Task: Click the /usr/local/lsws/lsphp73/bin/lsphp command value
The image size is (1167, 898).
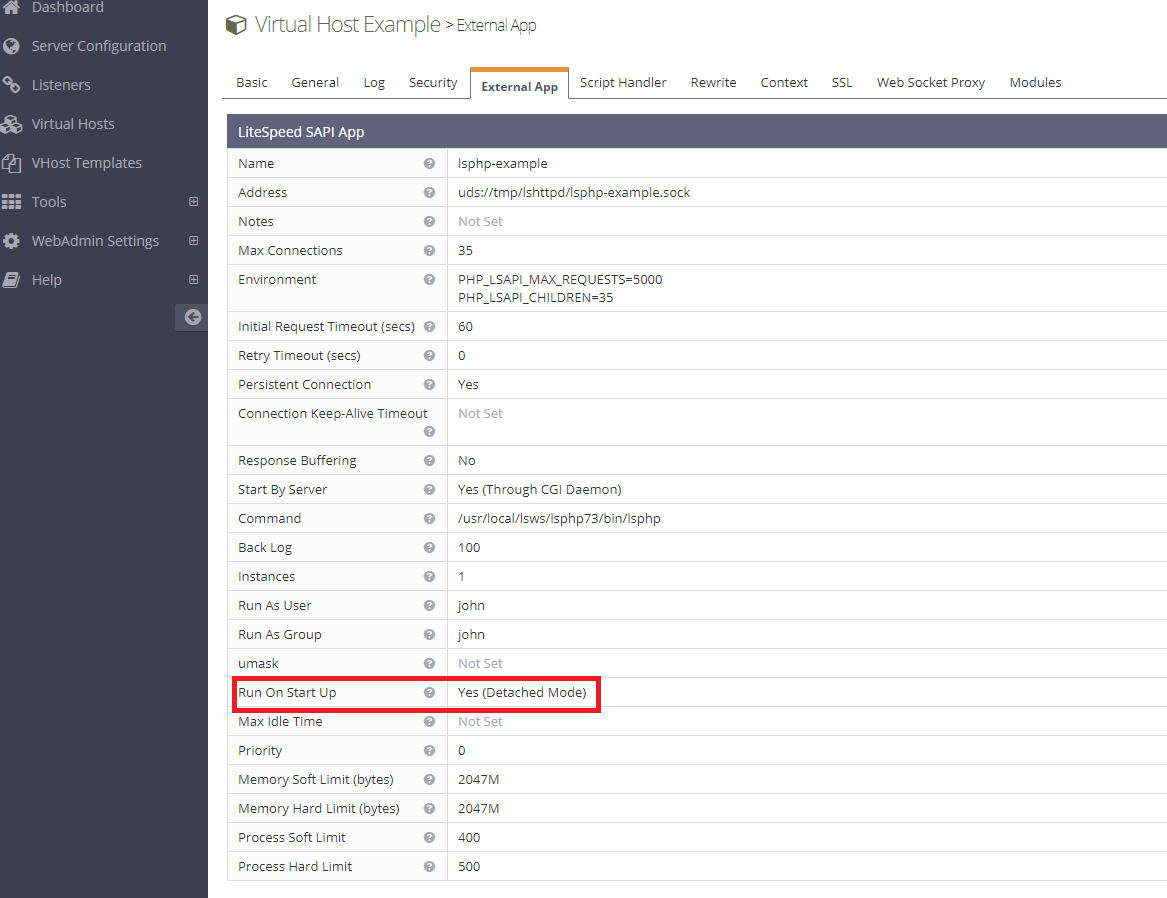Action: (x=559, y=519)
